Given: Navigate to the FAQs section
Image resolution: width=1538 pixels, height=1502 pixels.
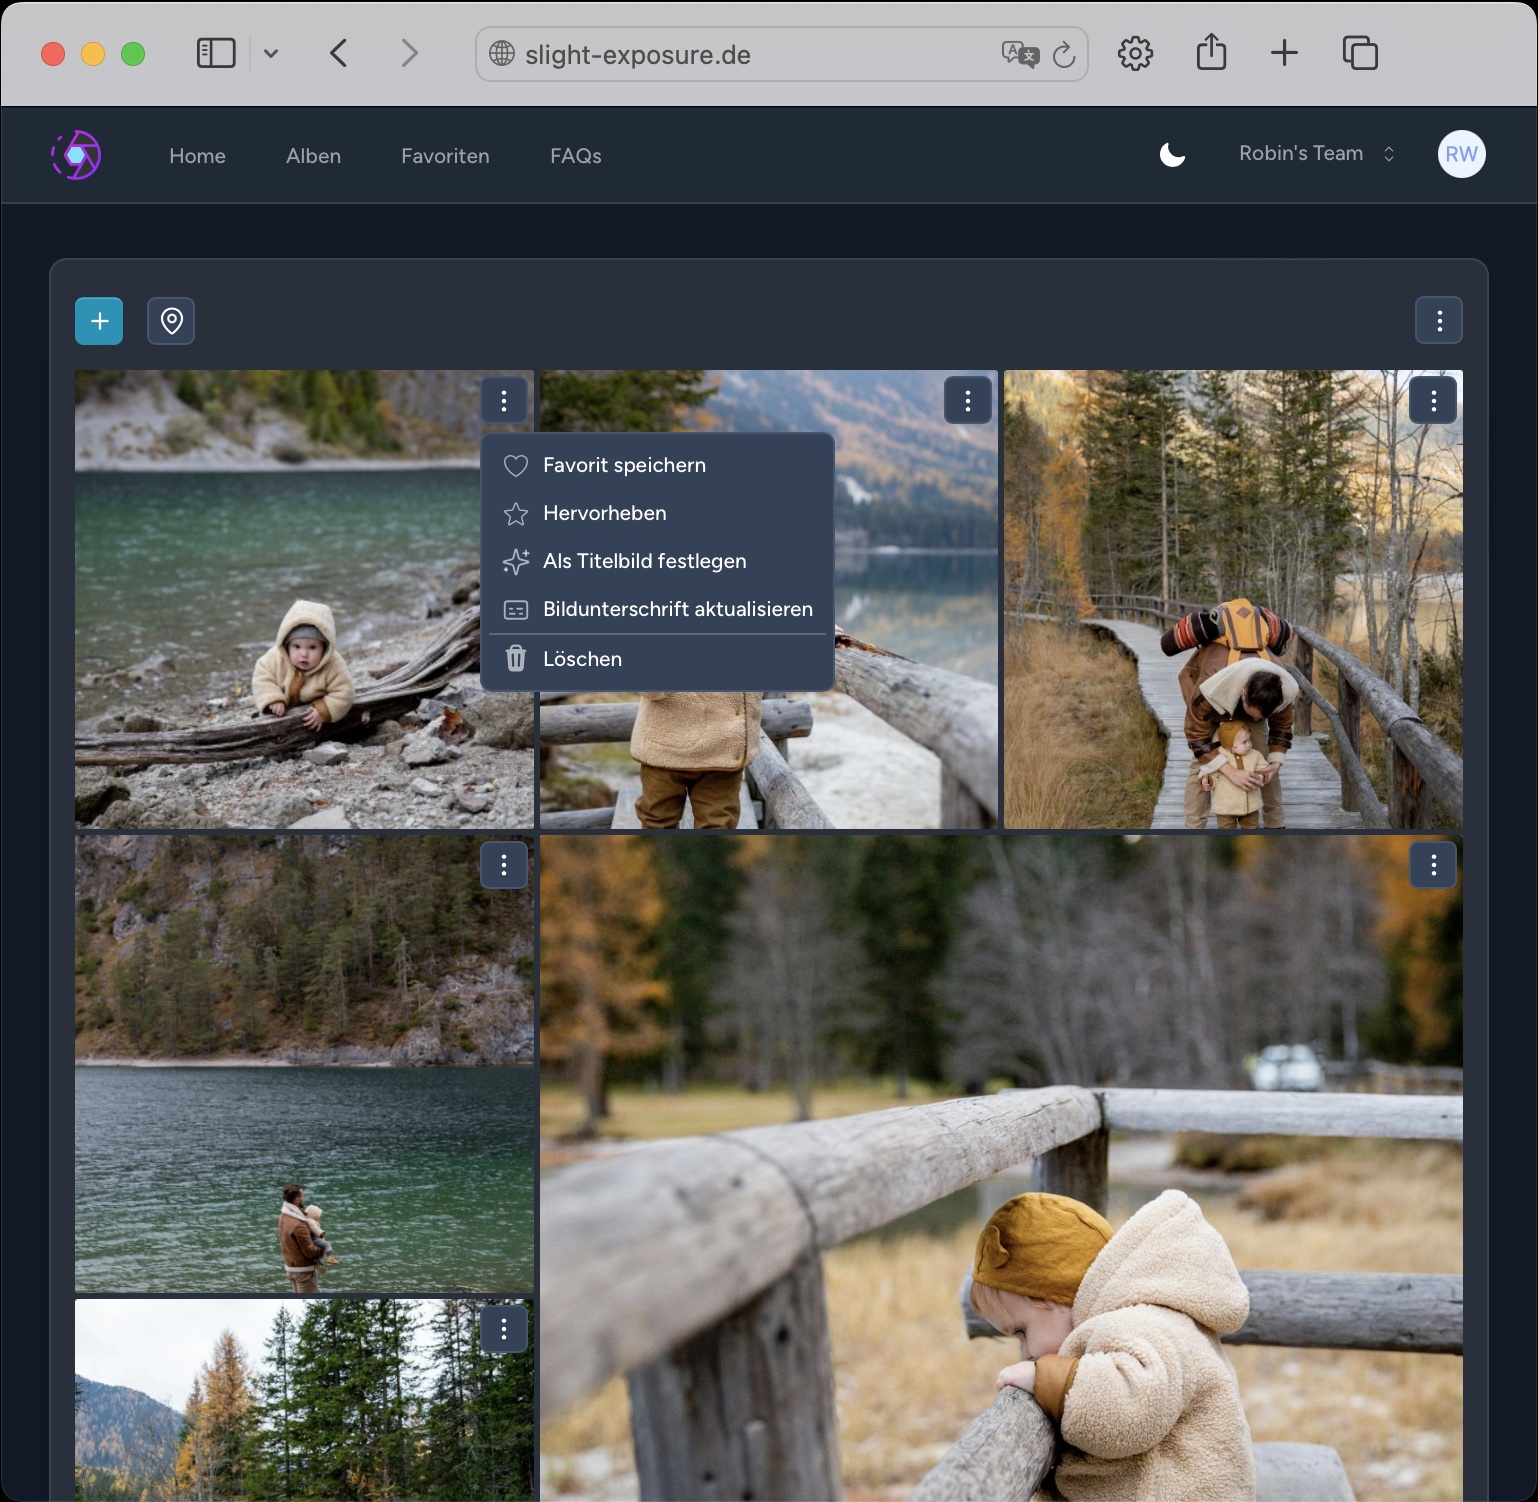Looking at the screenshot, I should pyautogui.click(x=576, y=156).
